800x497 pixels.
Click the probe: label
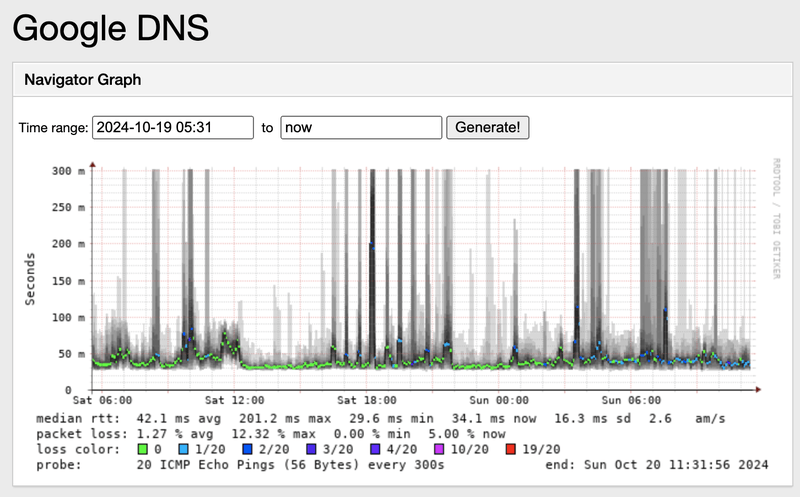click(x=59, y=465)
